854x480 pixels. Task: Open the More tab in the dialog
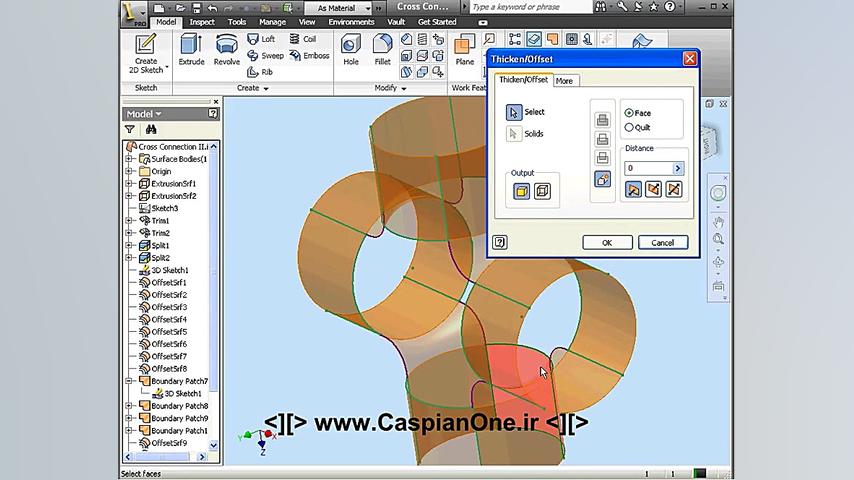click(x=565, y=81)
